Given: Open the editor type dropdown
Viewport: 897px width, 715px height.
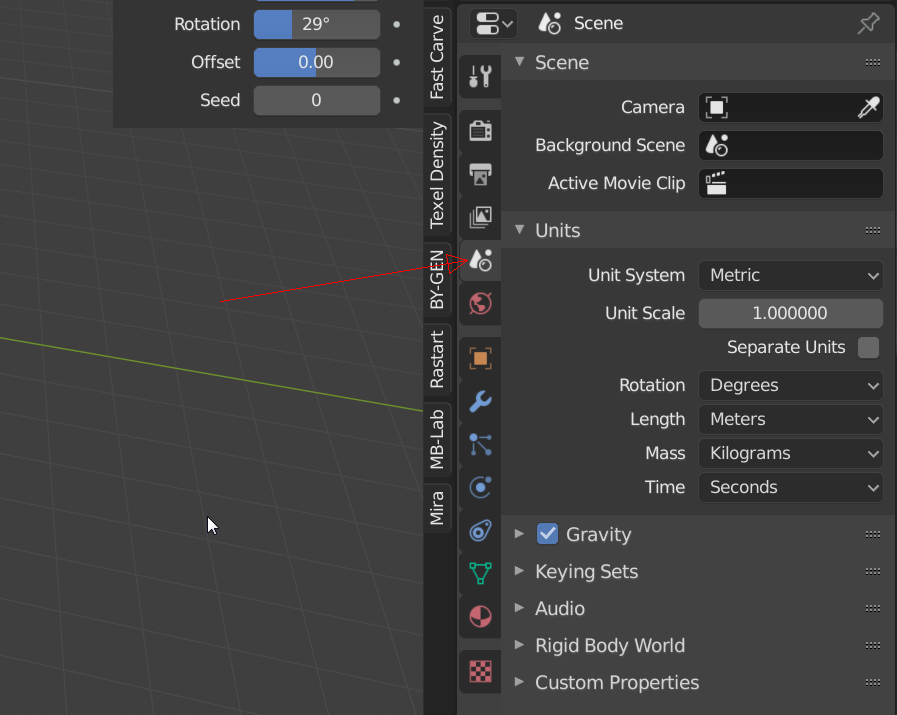Looking at the screenshot, I should (x=493, y=24).
